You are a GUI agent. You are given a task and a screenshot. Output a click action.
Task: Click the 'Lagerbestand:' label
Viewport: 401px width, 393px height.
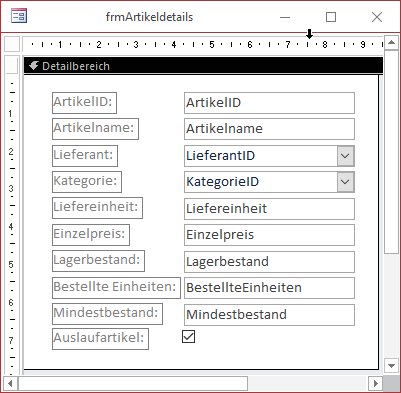pos(98,261)
